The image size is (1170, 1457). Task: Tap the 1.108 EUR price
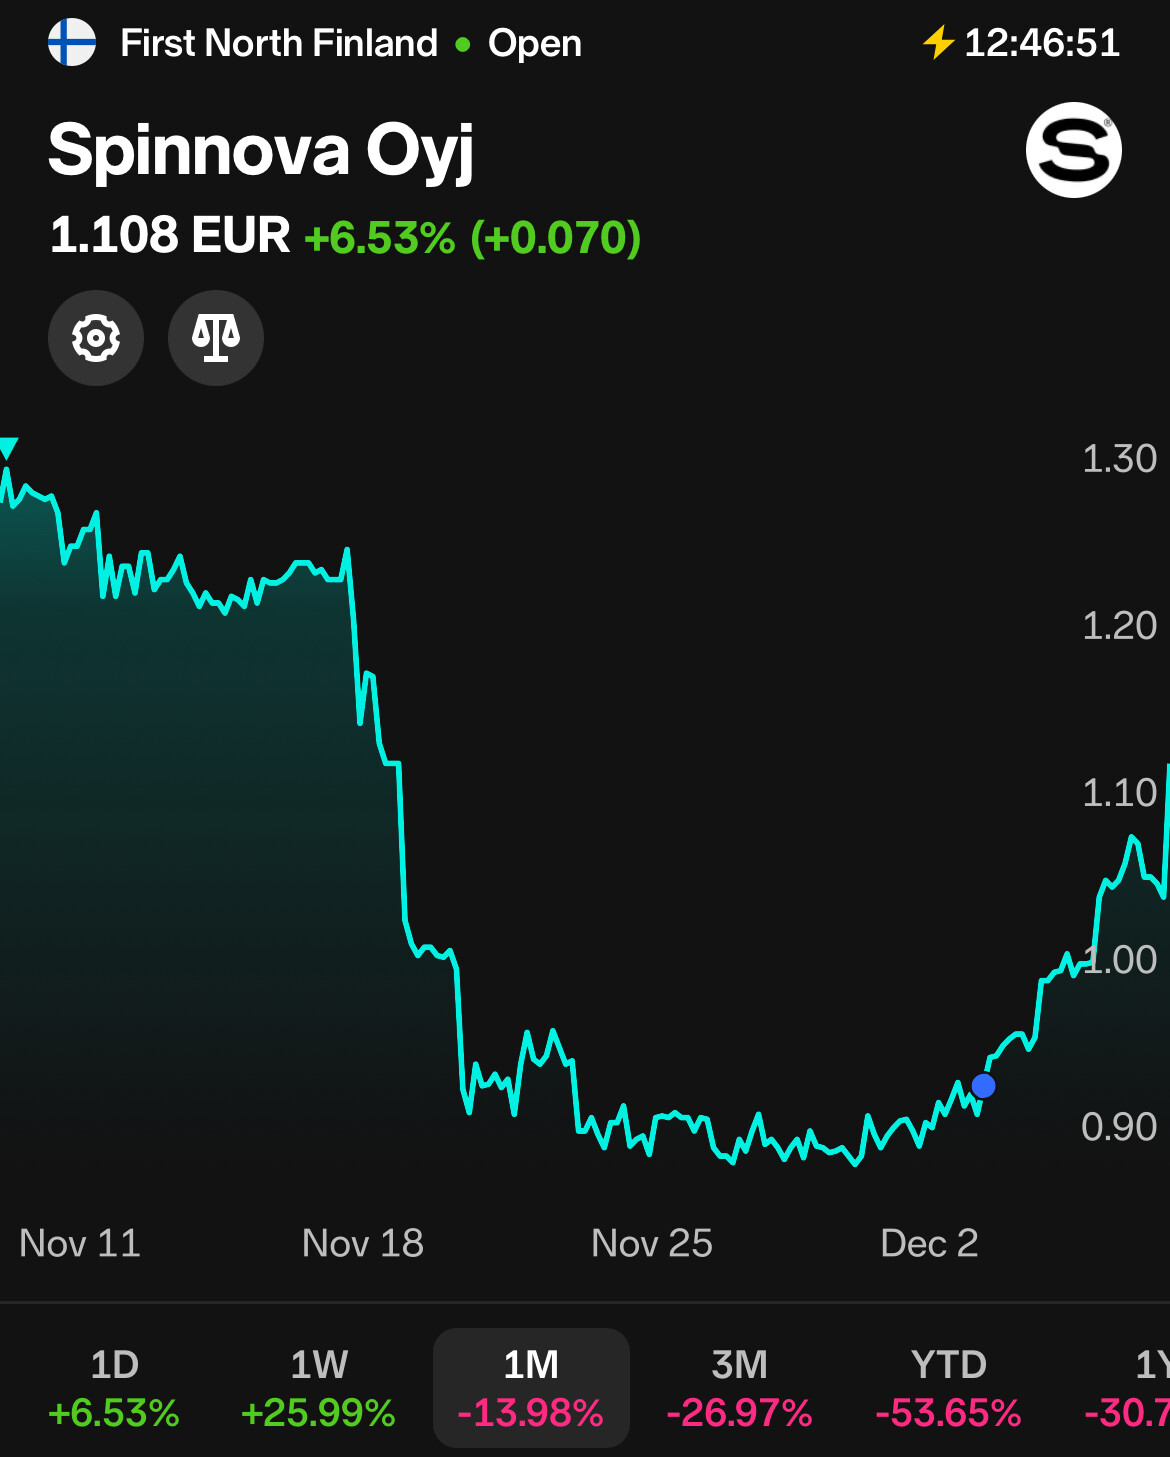(170, 236)
